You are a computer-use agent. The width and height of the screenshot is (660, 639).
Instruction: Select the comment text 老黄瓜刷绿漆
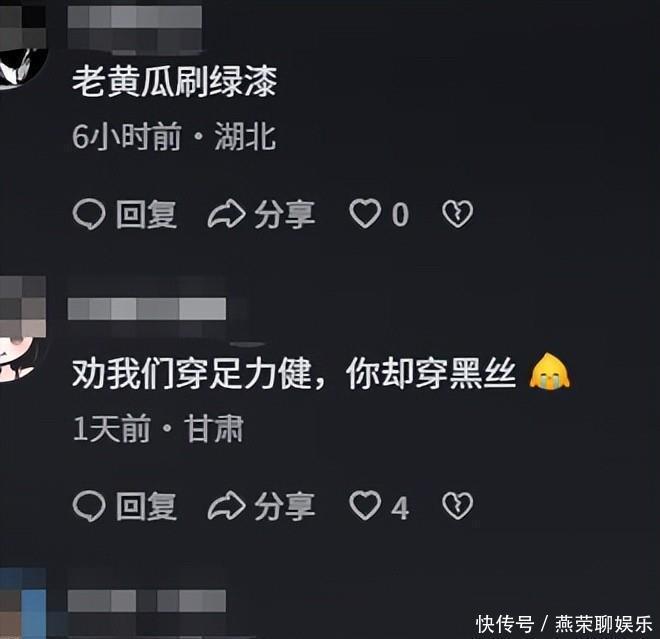[175, 81]
